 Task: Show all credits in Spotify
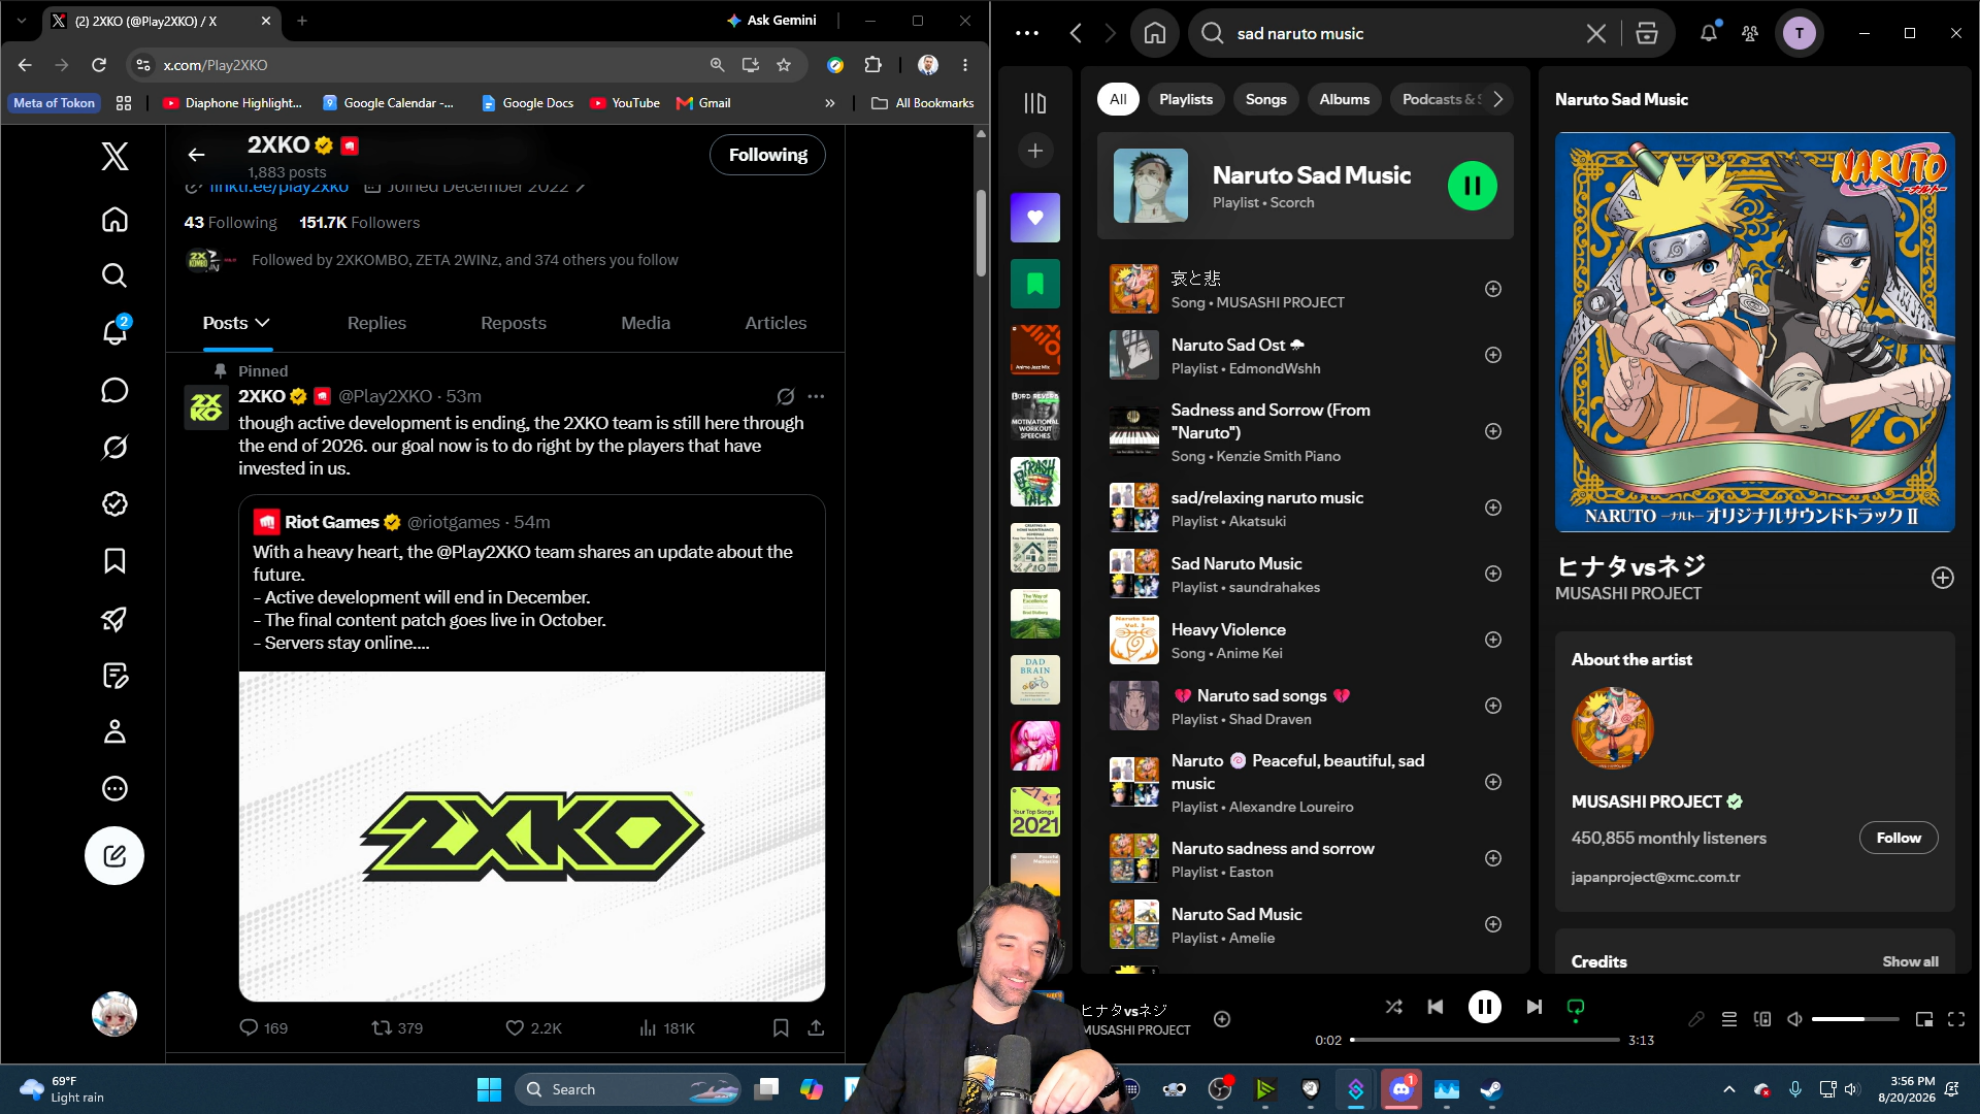(1910, 962)
